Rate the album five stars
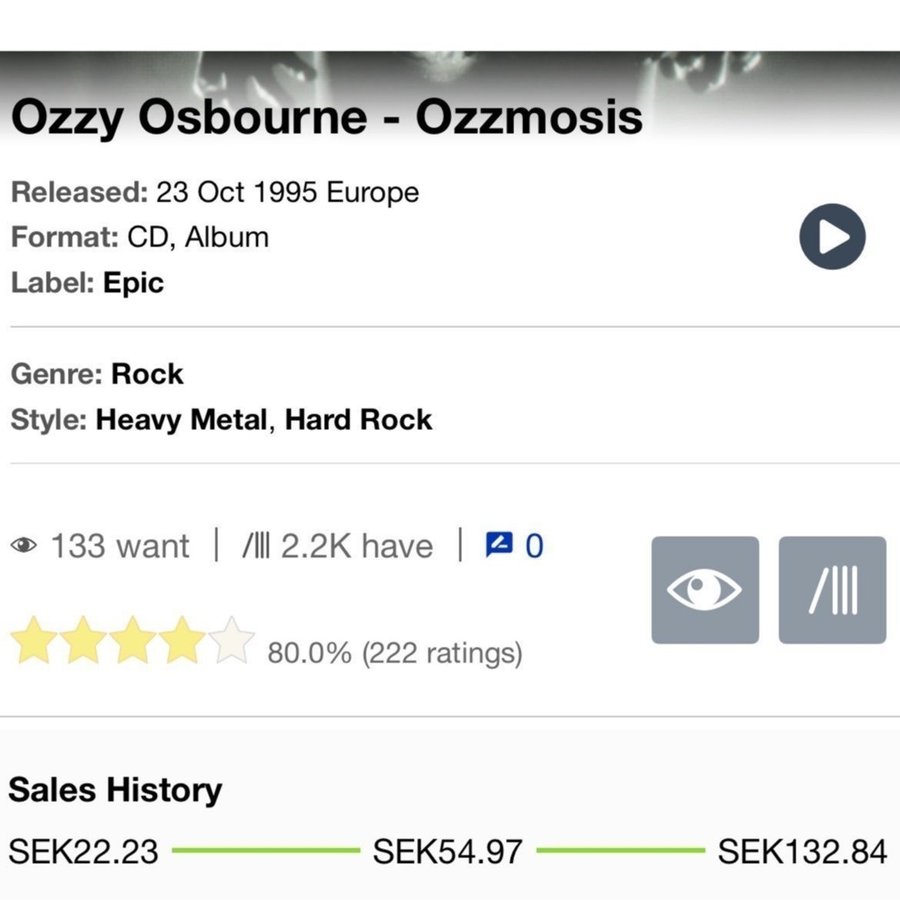 tap(233, 641)
